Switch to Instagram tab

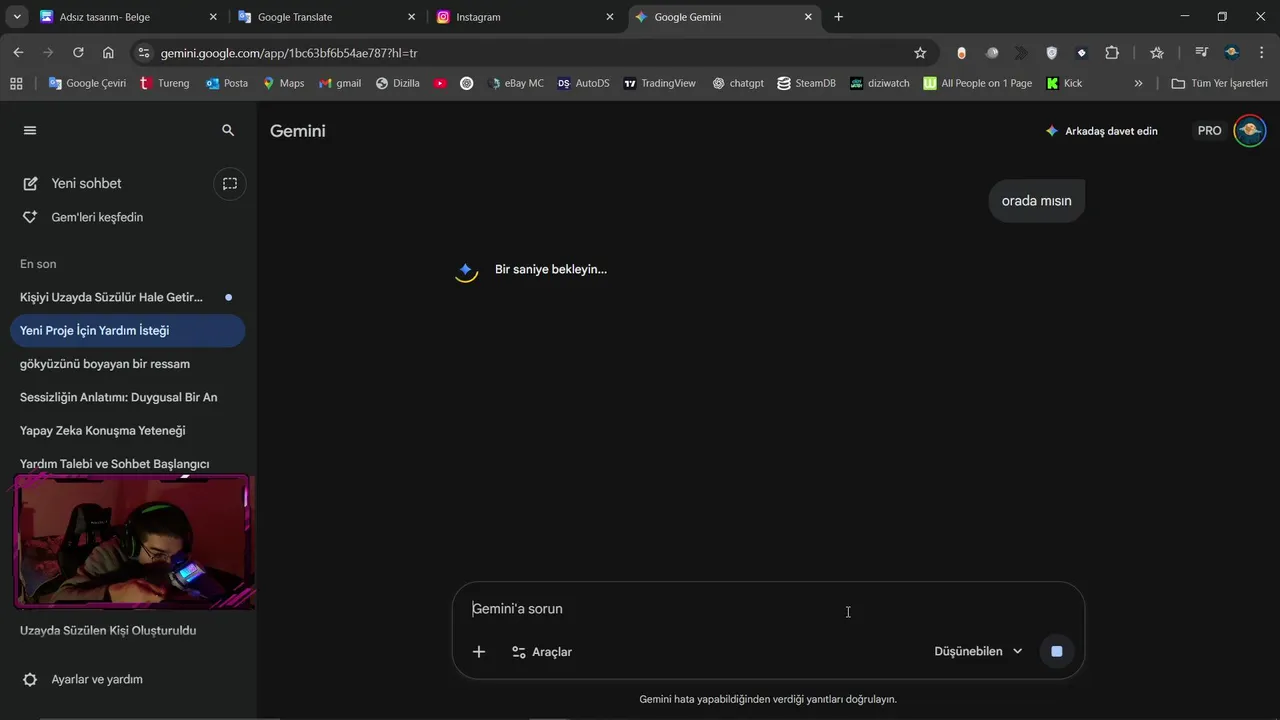click(525, 17)
